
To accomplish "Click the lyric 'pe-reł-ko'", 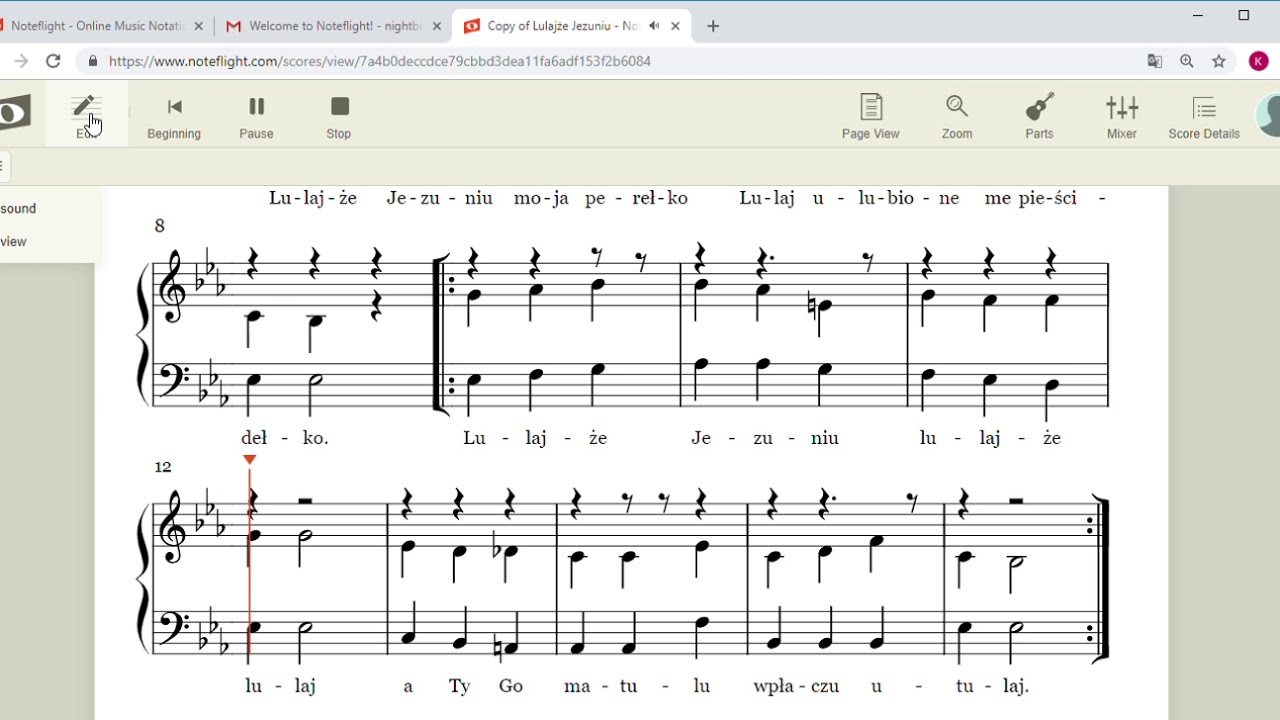I will coord(637,198).
